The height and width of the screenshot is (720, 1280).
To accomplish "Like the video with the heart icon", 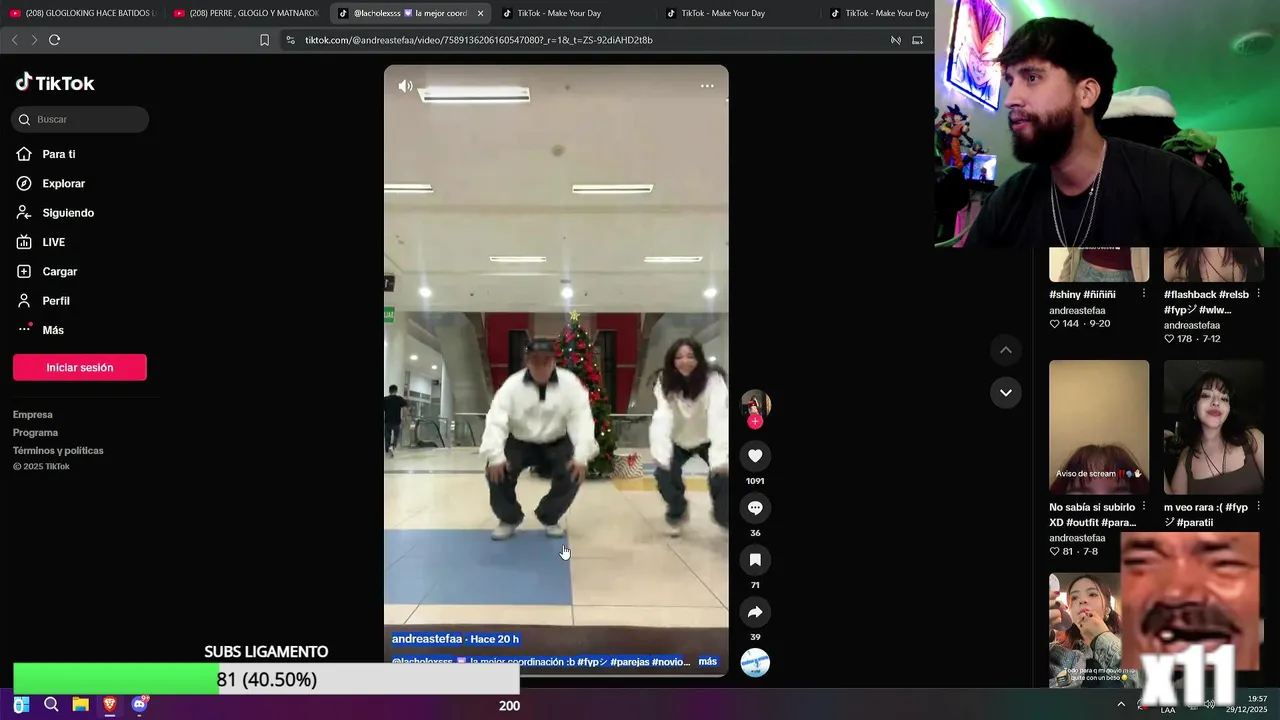I will (x=755, y=456).
